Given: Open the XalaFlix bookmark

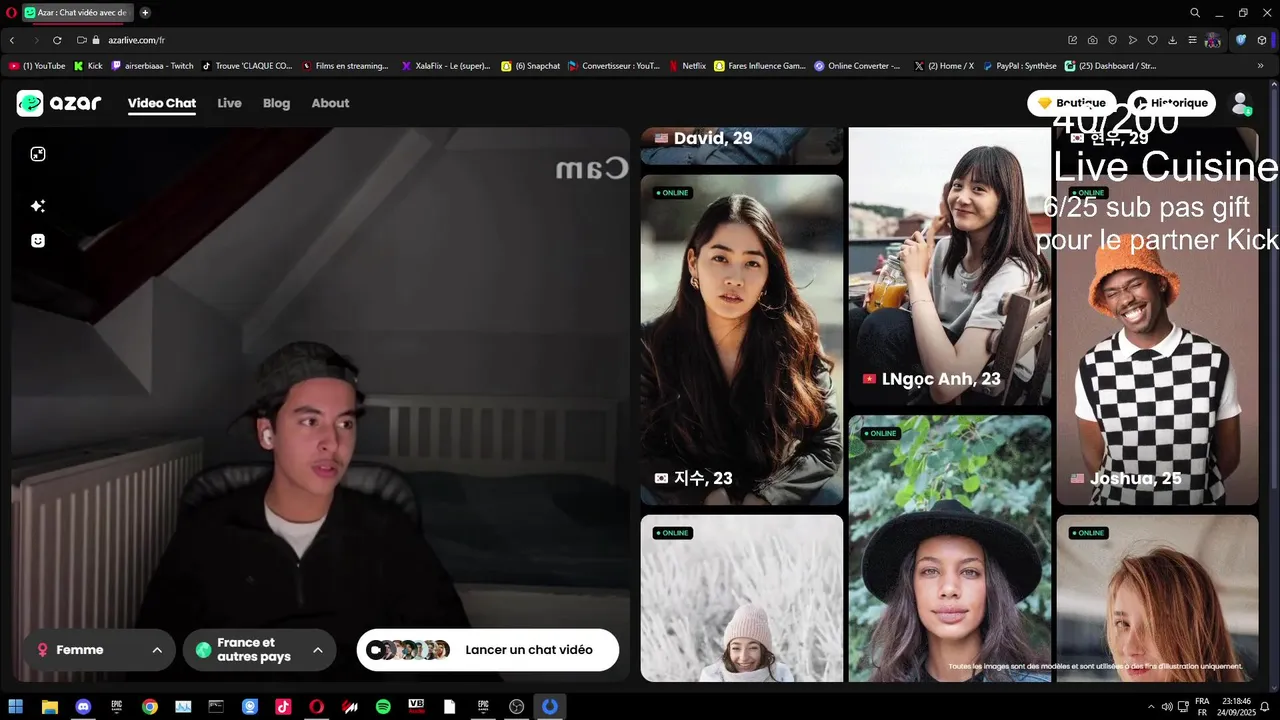Looking at the screenshot, I should pos(446,66).
